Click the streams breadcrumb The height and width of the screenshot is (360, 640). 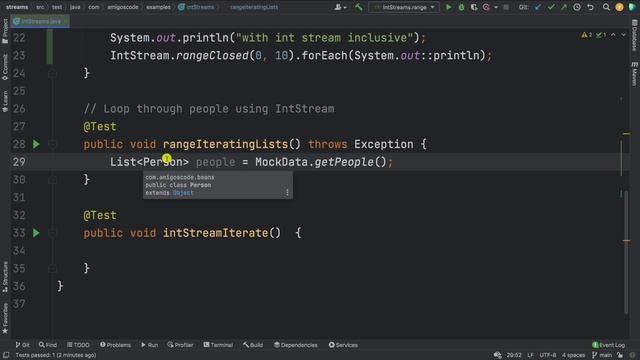17,7
